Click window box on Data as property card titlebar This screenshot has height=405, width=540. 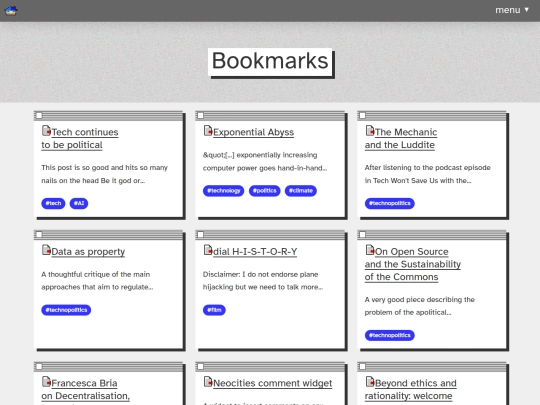point(39,235)
